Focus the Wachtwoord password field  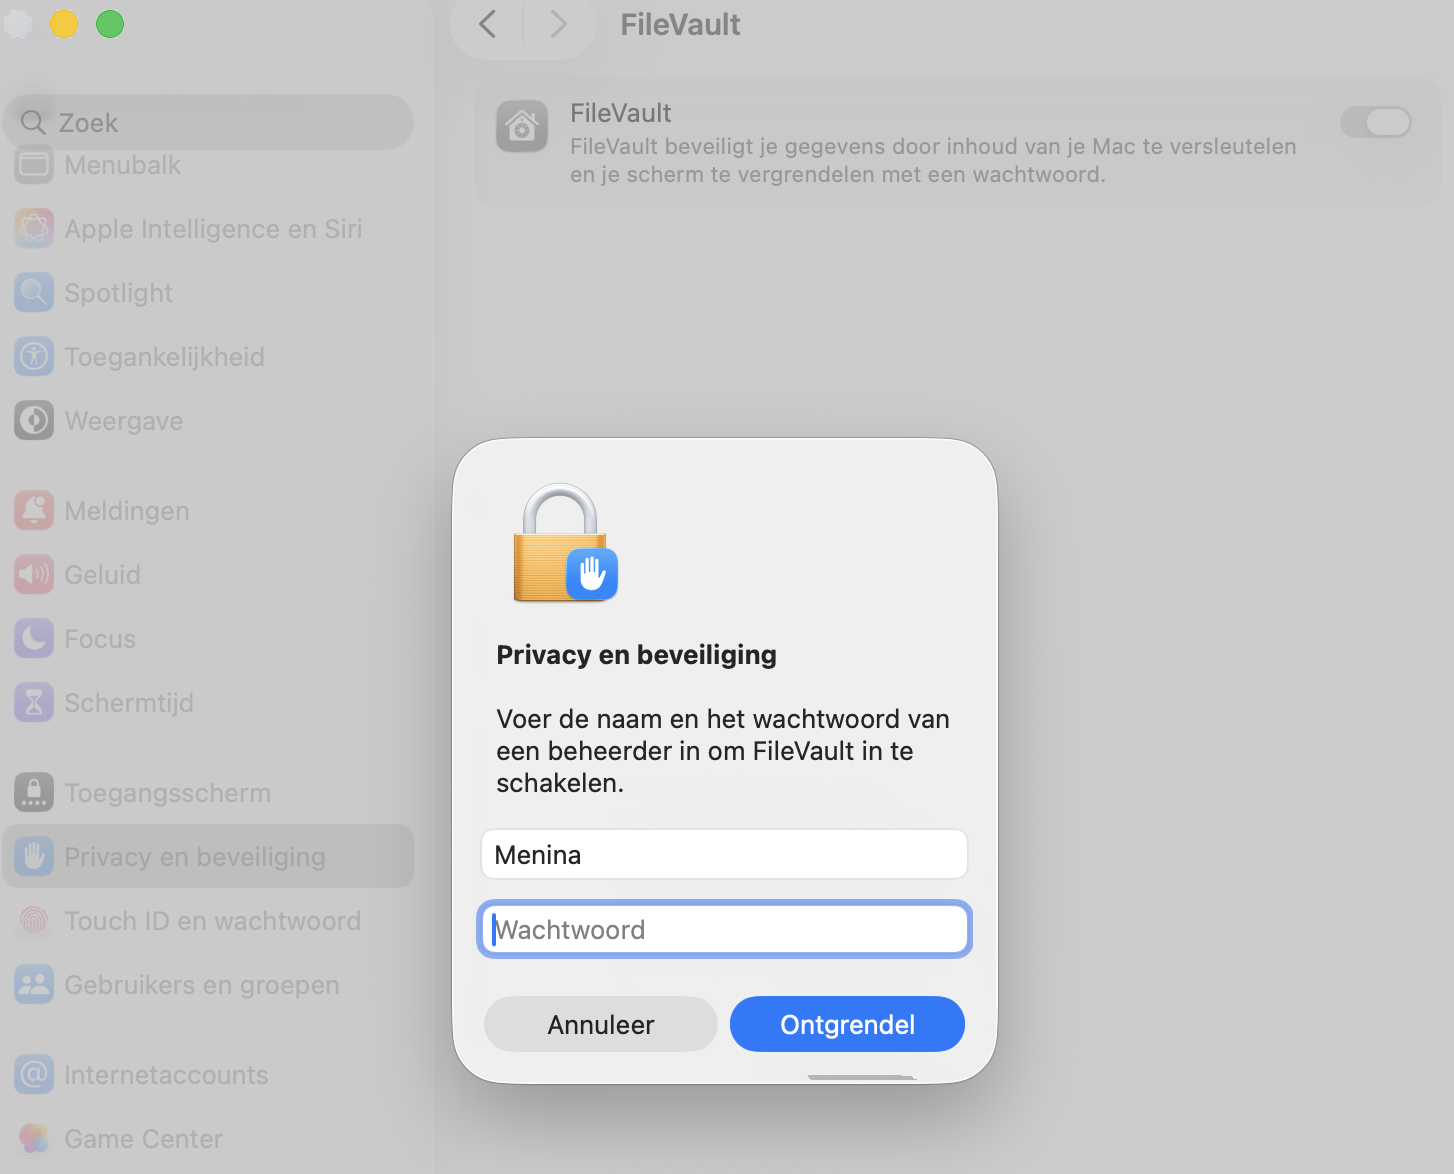pos(724,929)
